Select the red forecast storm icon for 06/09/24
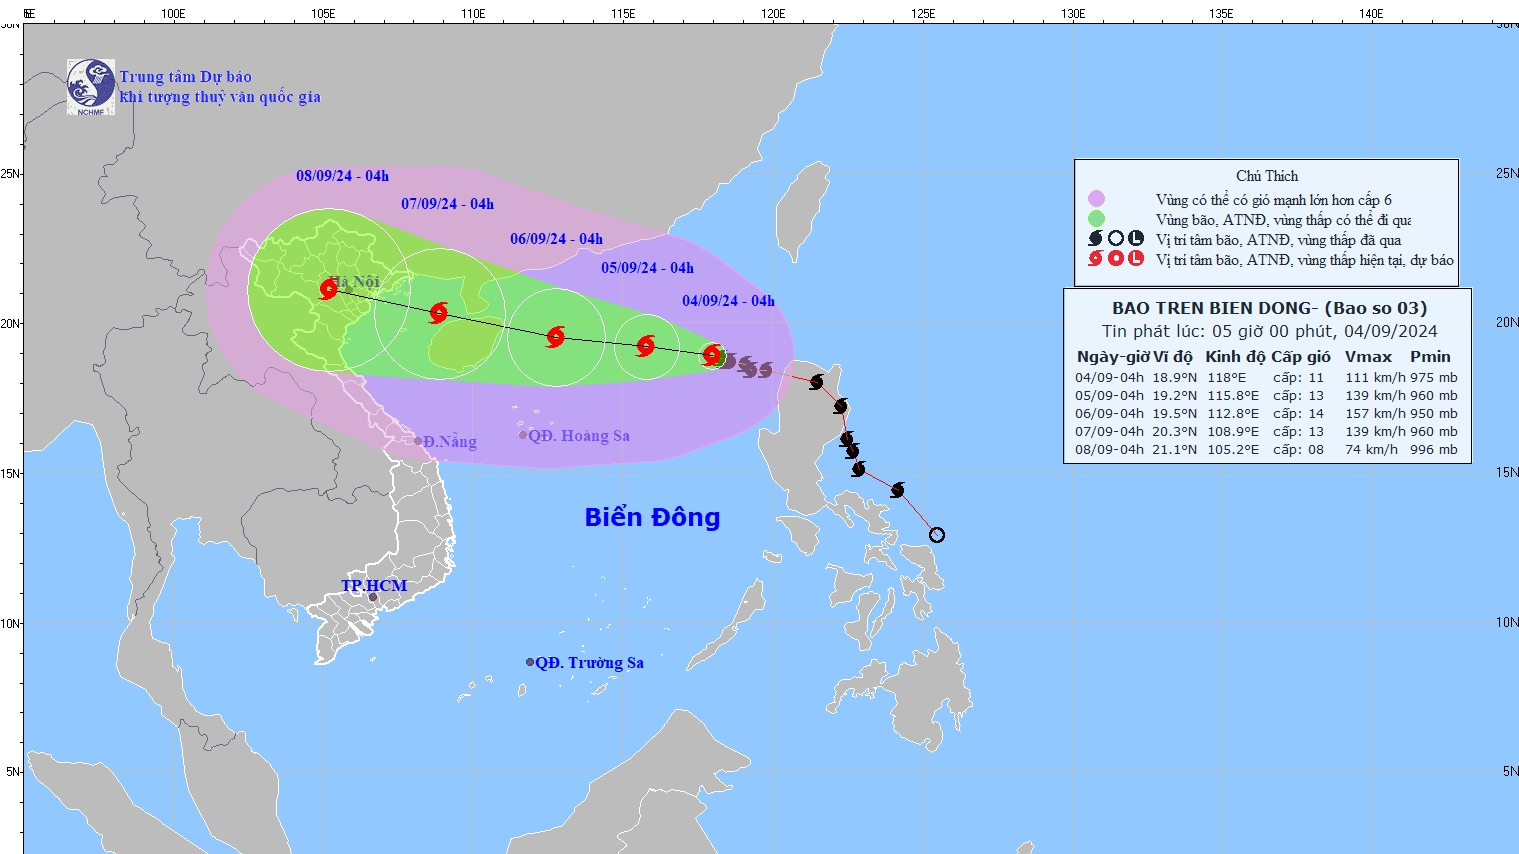The height and width of the screenshot is (854, 1519). 556,337
